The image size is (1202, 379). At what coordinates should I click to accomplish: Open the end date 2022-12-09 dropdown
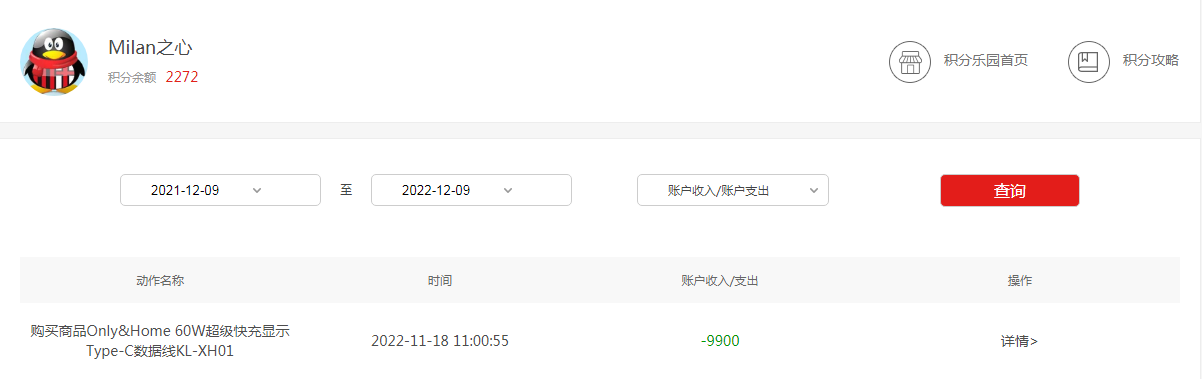[x=471, y=190]
